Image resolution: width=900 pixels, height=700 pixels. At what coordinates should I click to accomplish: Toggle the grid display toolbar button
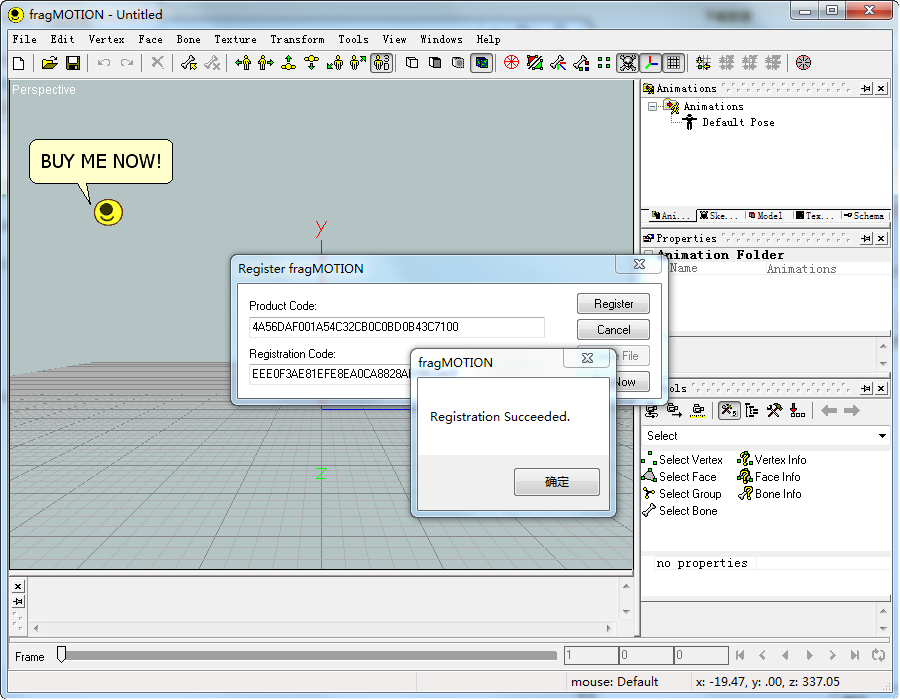pos(674,63)
